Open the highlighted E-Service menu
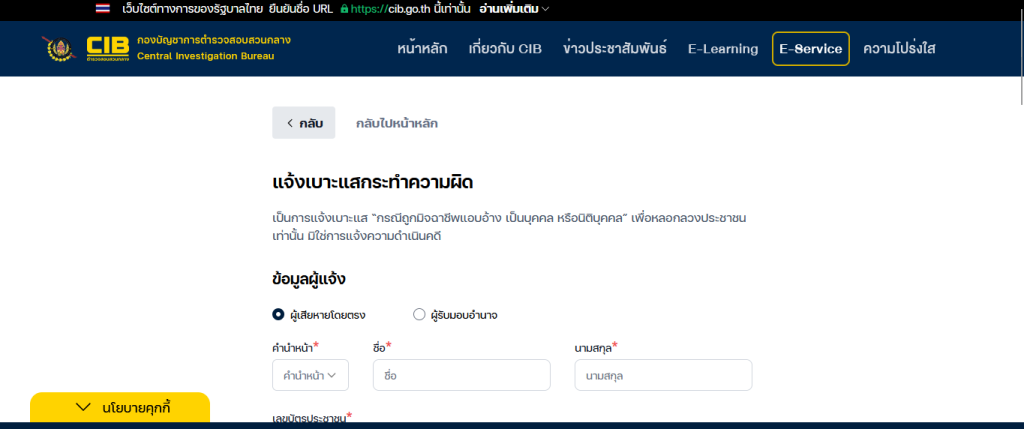Viewport: 1024px width, 429px height. (810, 49)
